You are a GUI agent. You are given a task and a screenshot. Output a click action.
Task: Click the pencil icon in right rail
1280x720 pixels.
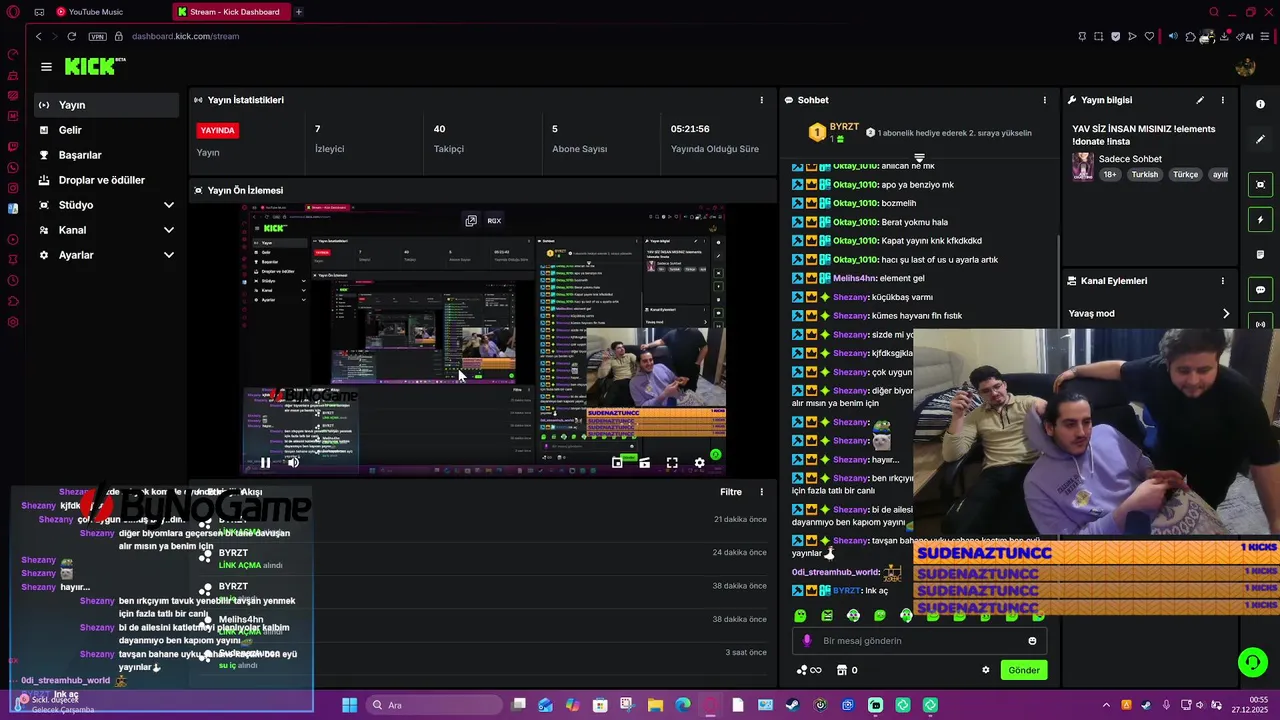point(1260,139)
